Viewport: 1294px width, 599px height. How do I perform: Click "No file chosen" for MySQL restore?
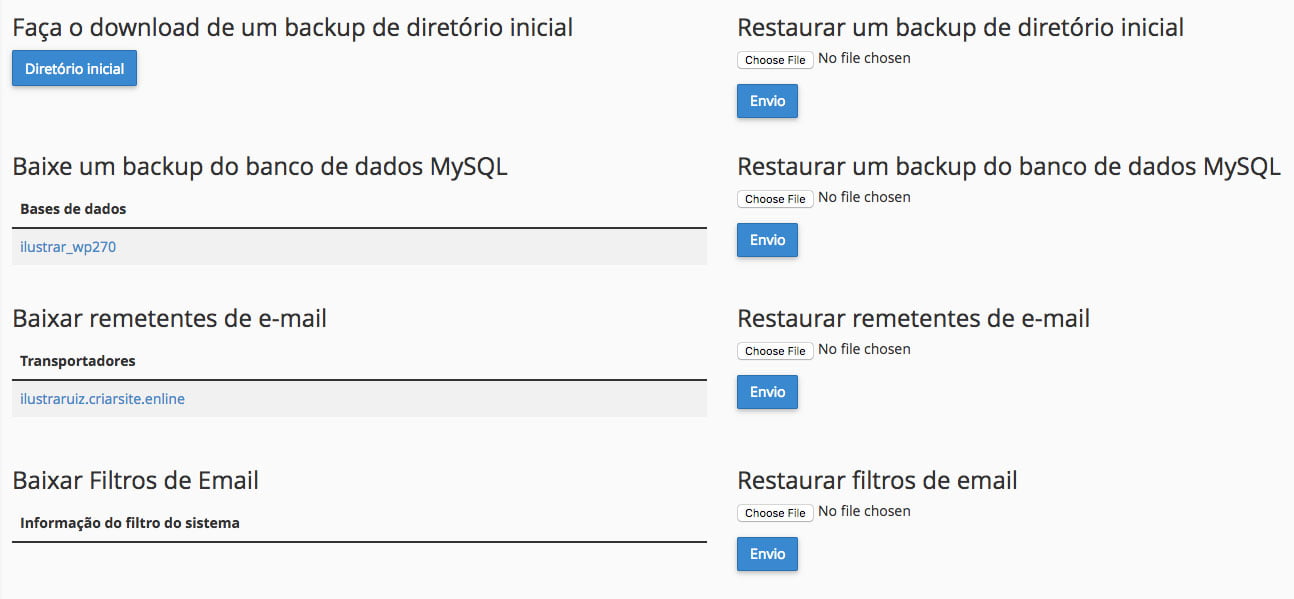tap(864, 197)
